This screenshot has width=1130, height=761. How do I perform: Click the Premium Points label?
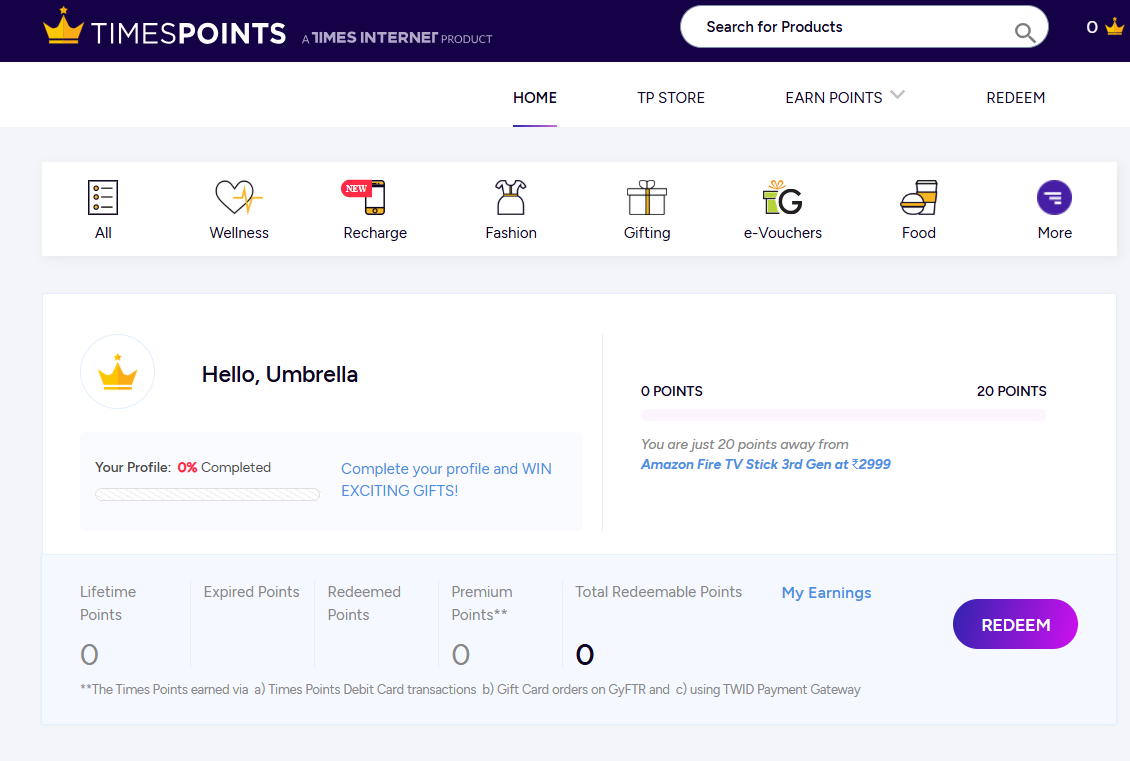pyautogui.click(x=482, y=603)
